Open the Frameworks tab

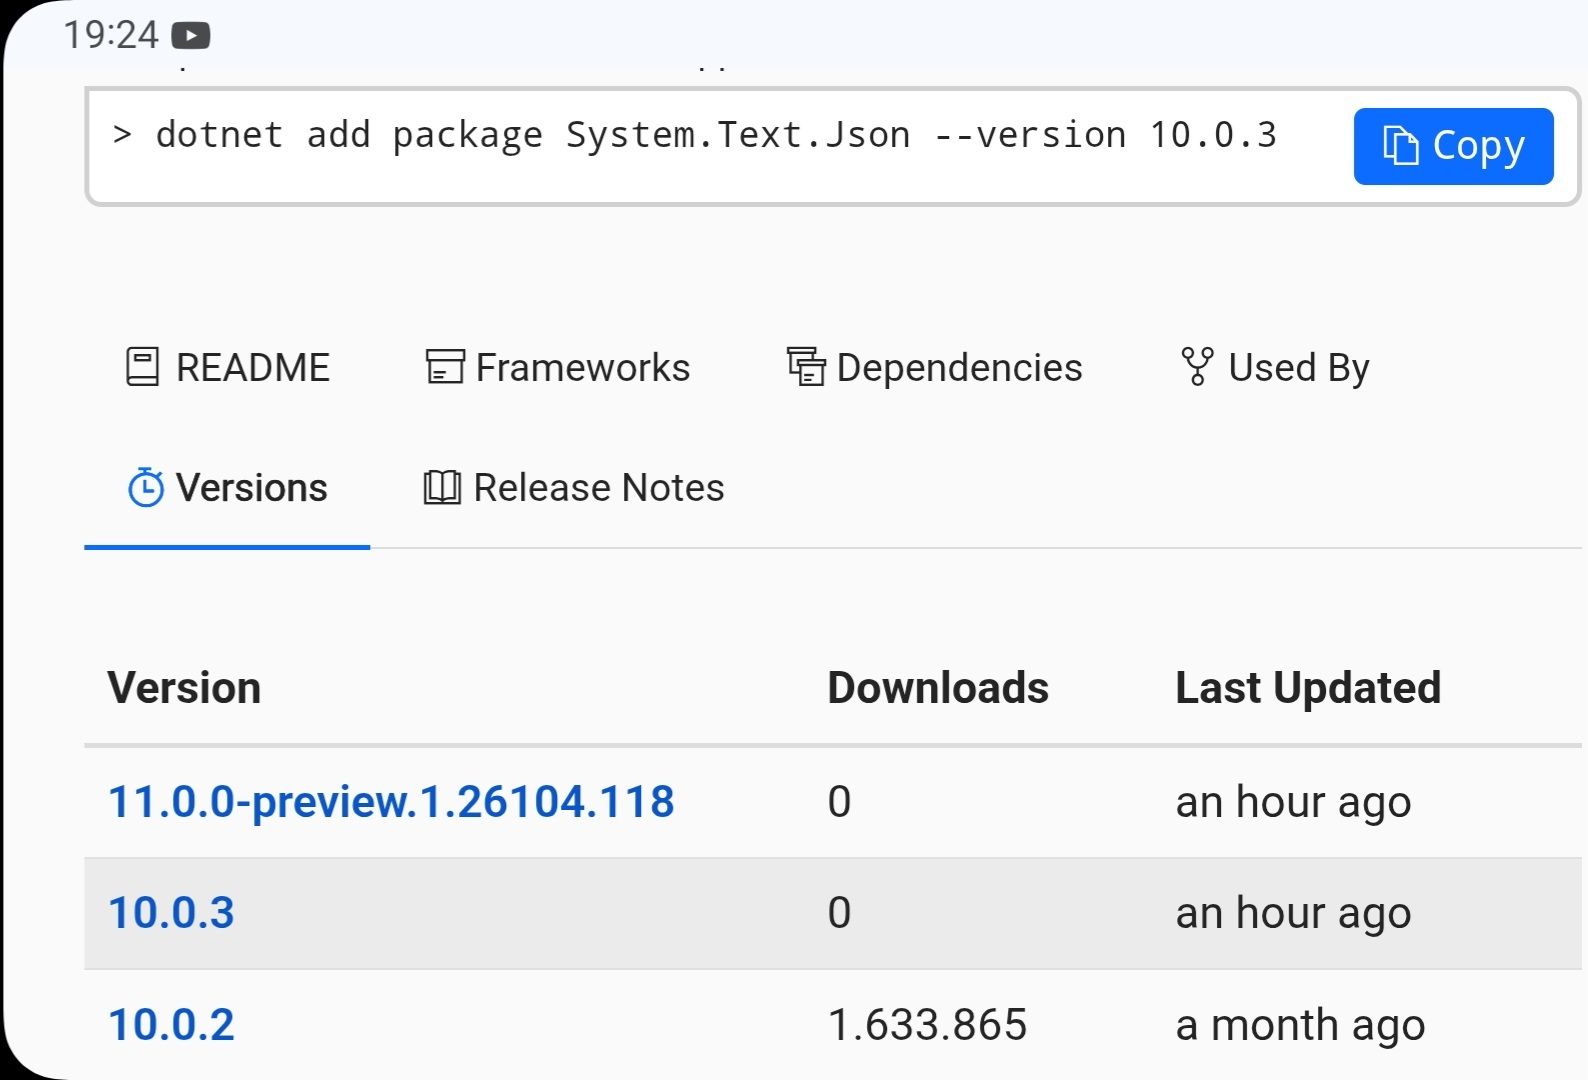click(582, 368)
